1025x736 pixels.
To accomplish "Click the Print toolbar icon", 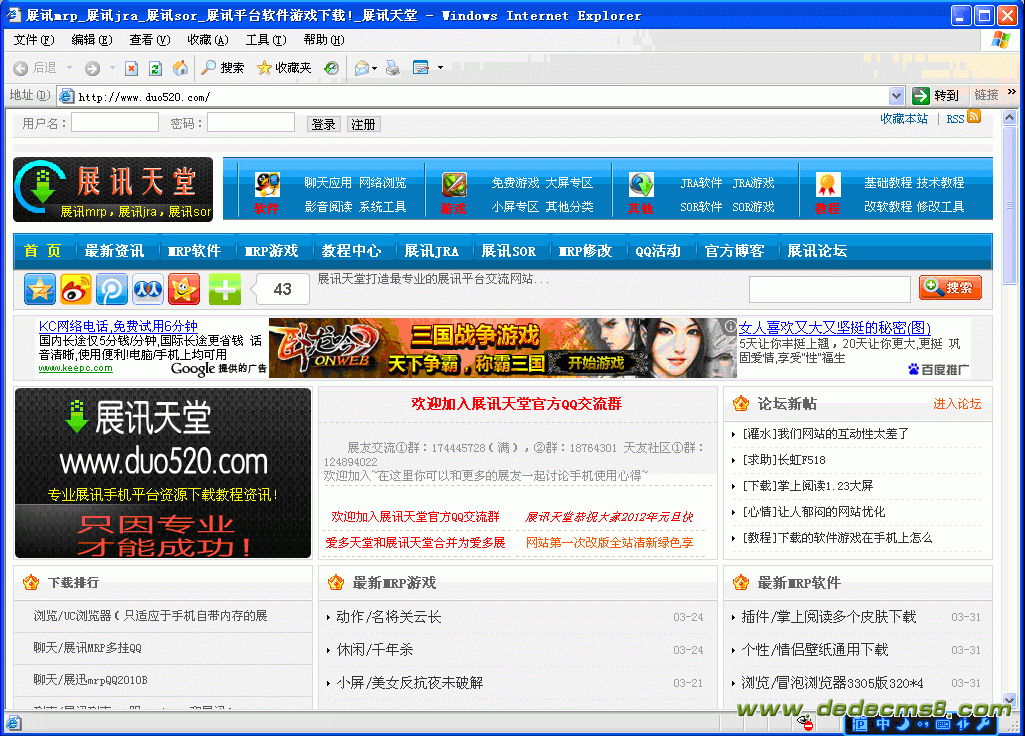I will click(393, 68).
